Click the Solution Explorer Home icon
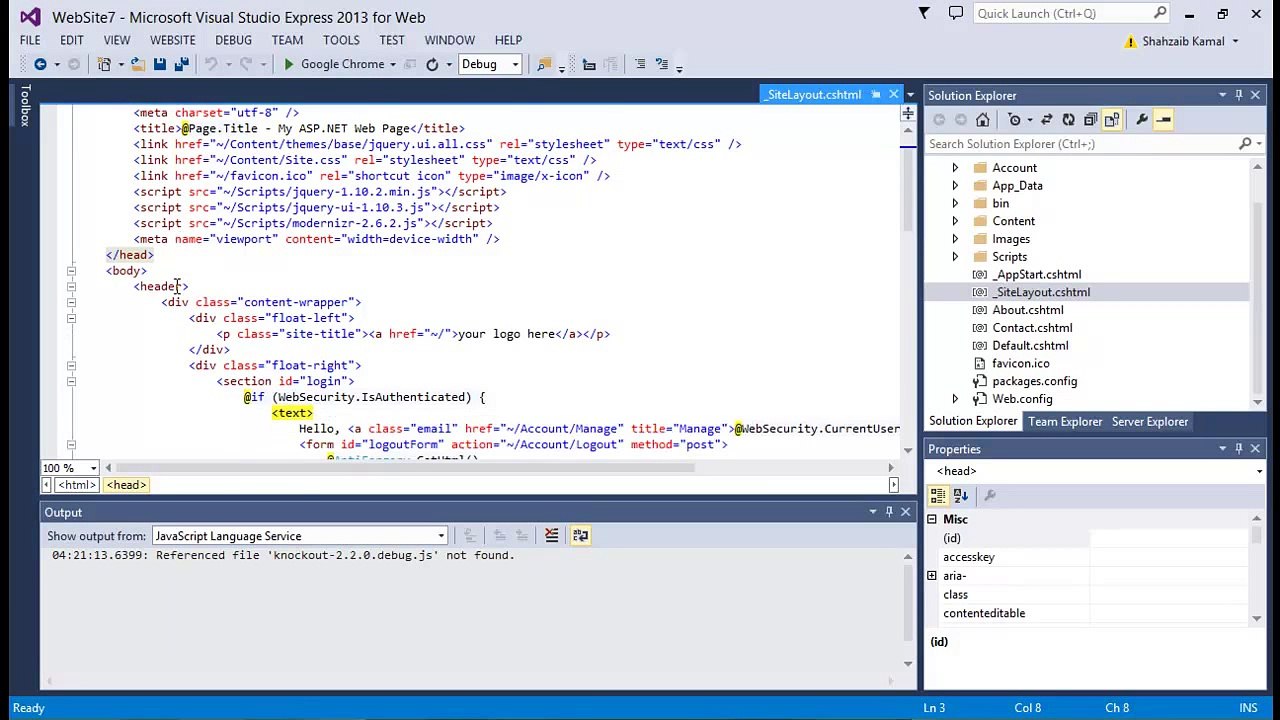This screenshot has height=720, width=1280. click(983, 120)
